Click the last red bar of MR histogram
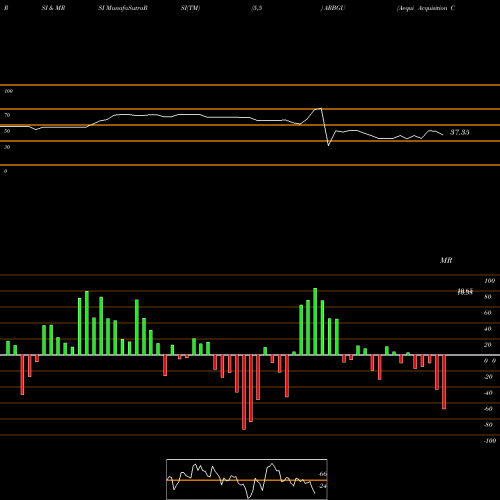The height and width of the screenshot is (500, 500). coord(444,382)
